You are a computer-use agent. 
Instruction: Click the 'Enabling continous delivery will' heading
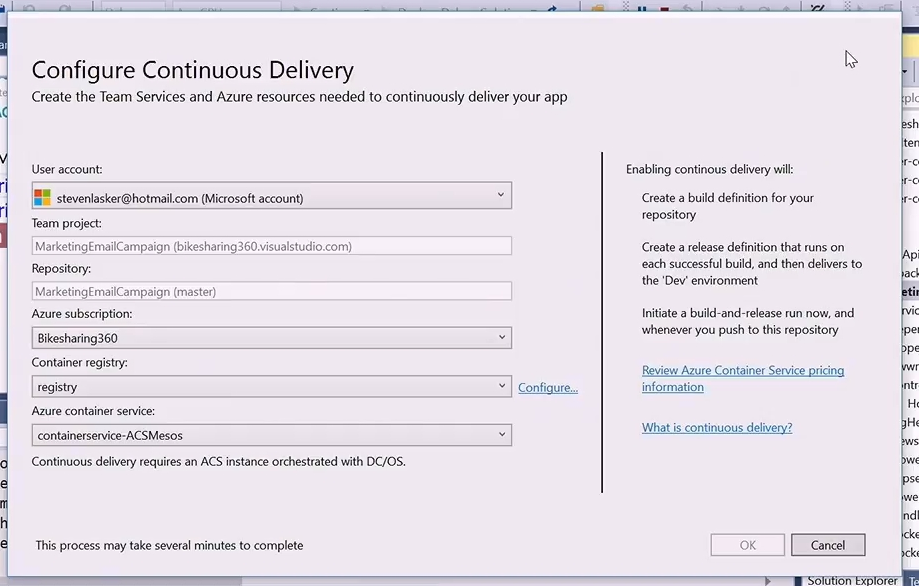tap(709, 169)
